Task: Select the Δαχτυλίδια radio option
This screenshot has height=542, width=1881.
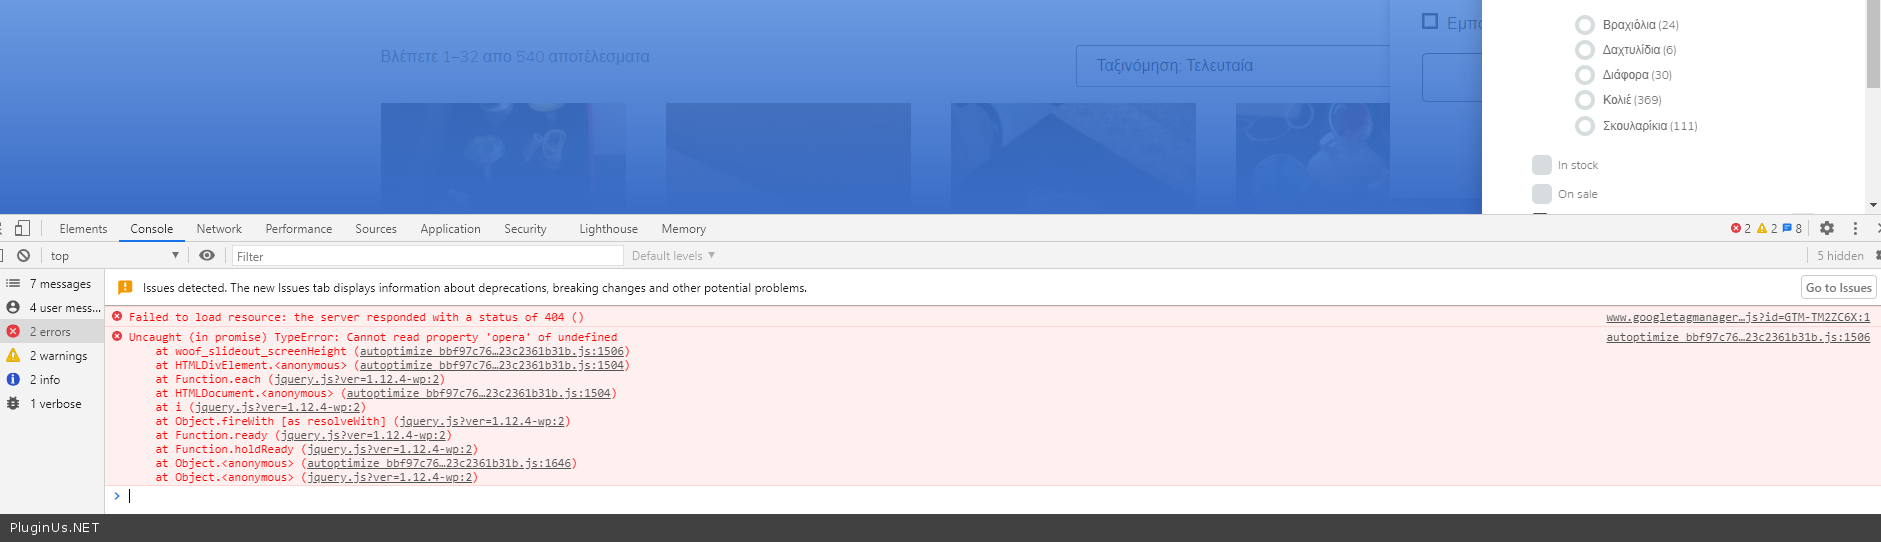Action: coord(1585,50)
